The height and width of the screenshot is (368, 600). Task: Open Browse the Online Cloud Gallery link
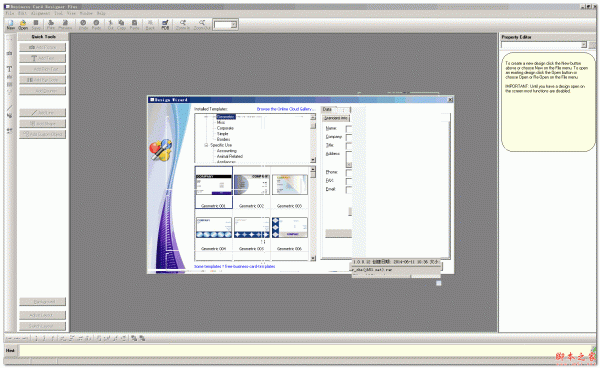click(286, 109)
